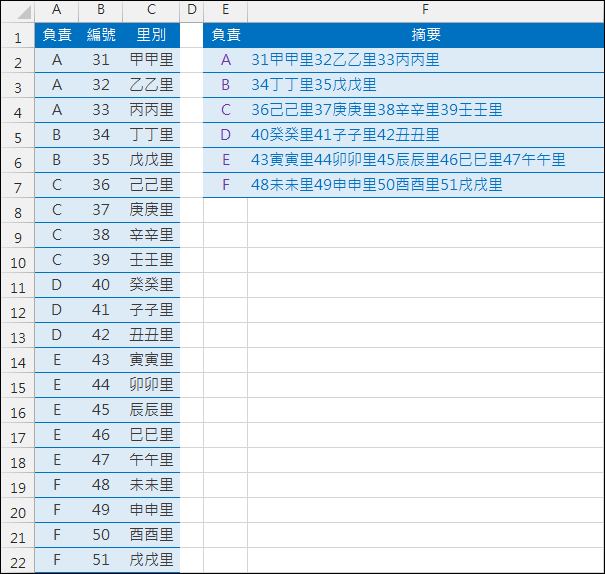Select column F header
The width and height of the screenshot is (605, 574).
pos(426,10)
